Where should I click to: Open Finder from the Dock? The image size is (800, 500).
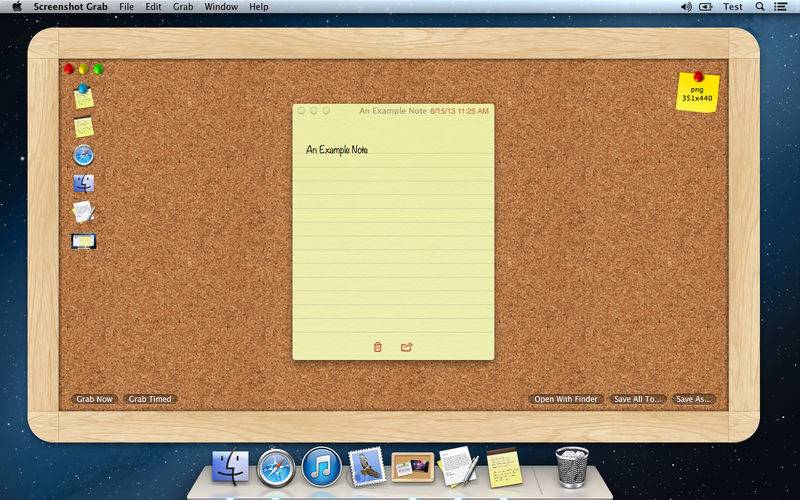pos(231,467)
